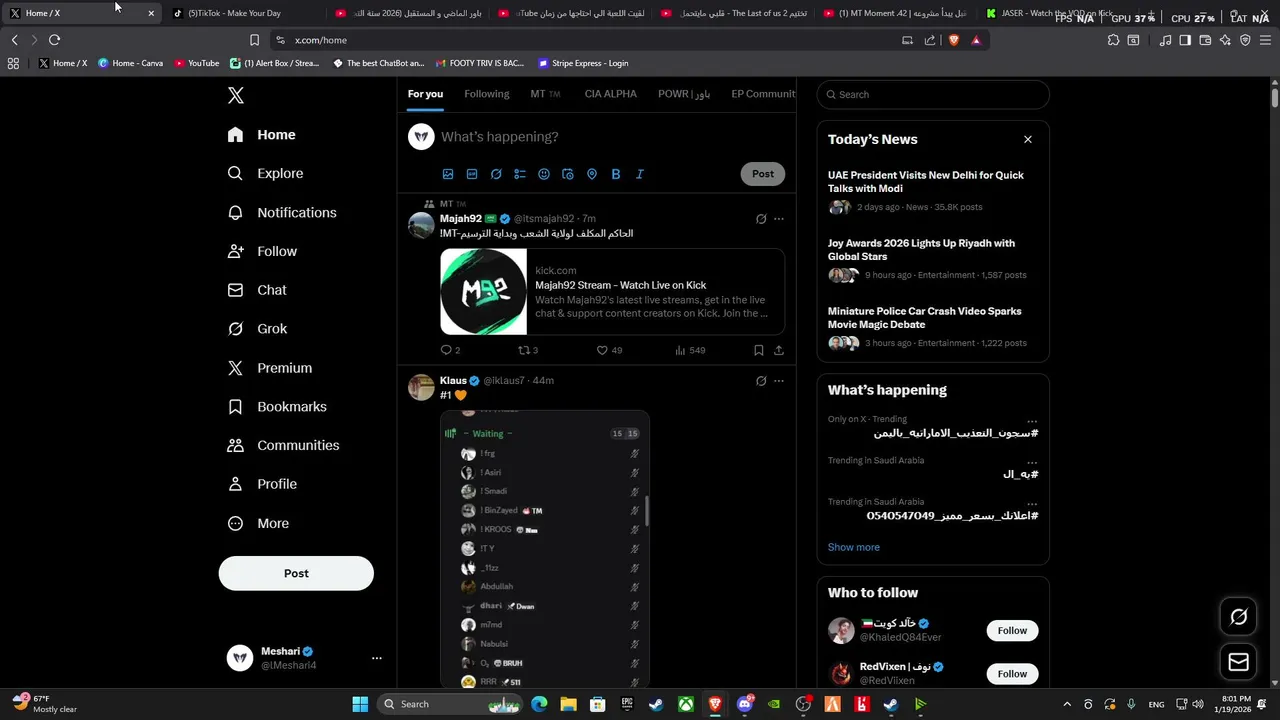Click the Grok icon in composer toolbar
The image size is (1280, 720).
pyautogui.click(x=496, y=174)
